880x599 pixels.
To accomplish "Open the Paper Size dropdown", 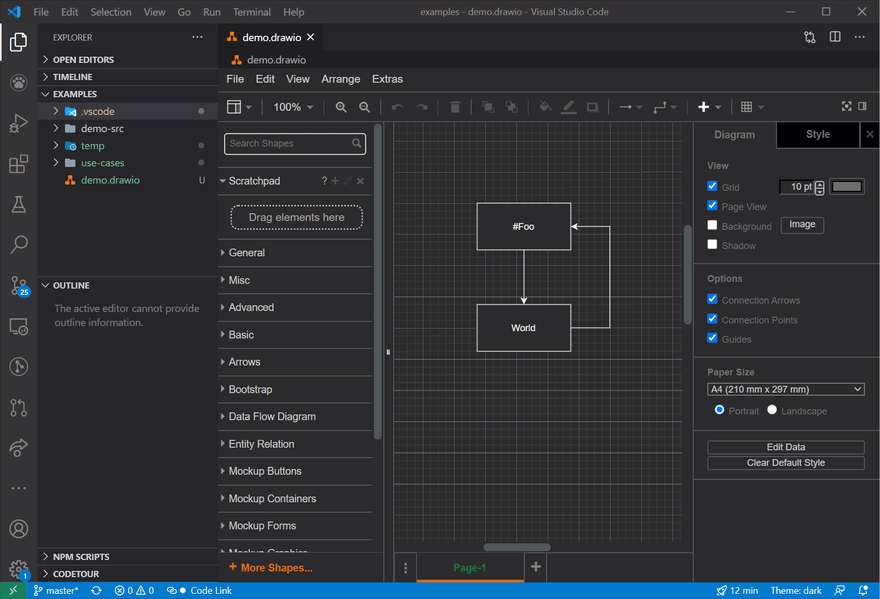I will pyautogui.click(x=786, y=389).
